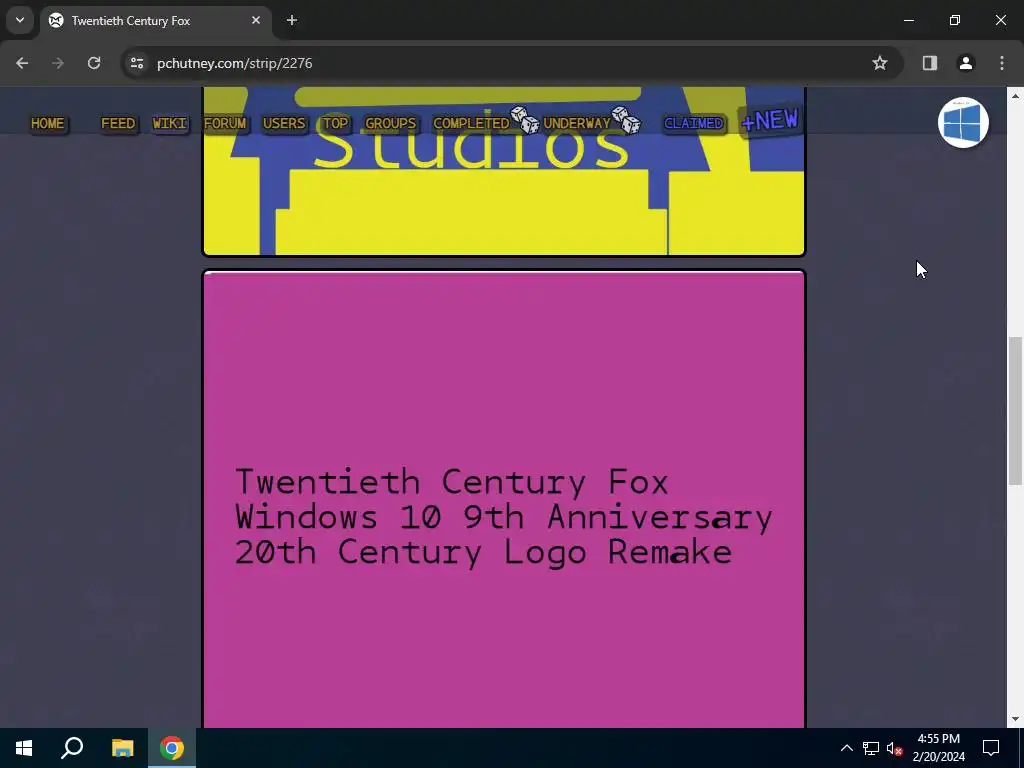Open Windows notification center
1024x768 pixels.
coord(991,748)
